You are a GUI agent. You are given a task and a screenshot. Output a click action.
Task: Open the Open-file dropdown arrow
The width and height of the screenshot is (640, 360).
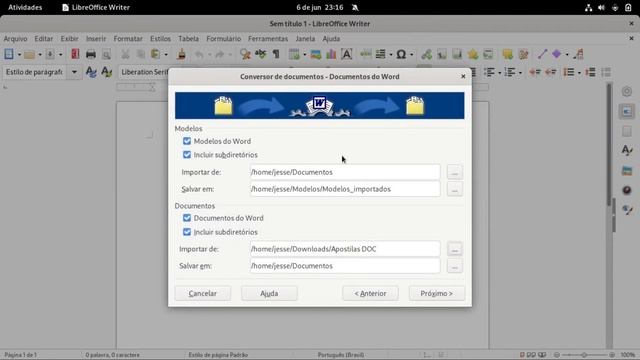point(40,54)
